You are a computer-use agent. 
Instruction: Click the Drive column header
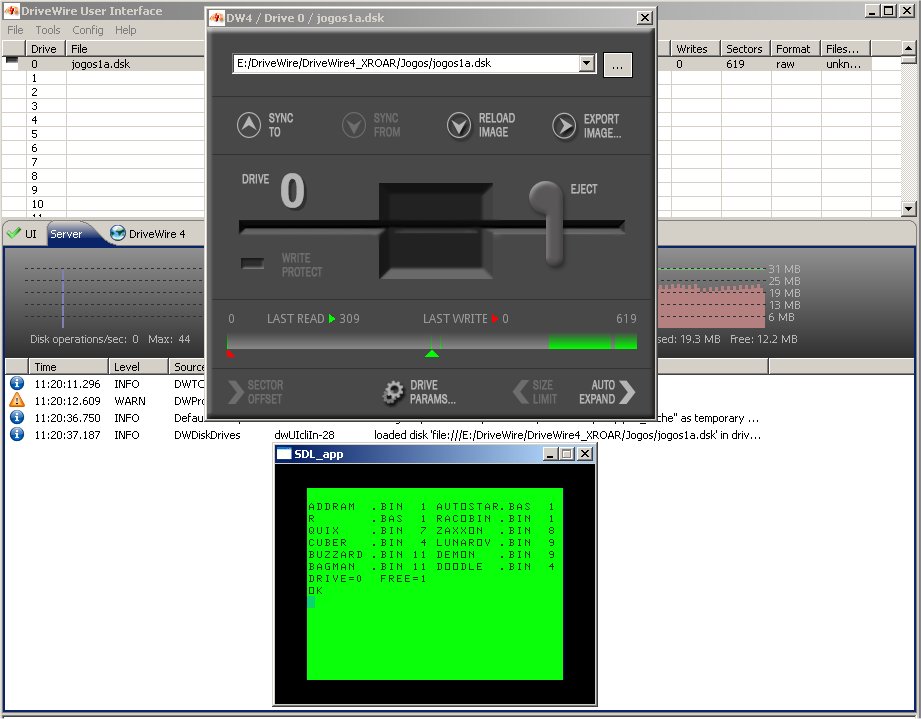[x=45, y=49]
